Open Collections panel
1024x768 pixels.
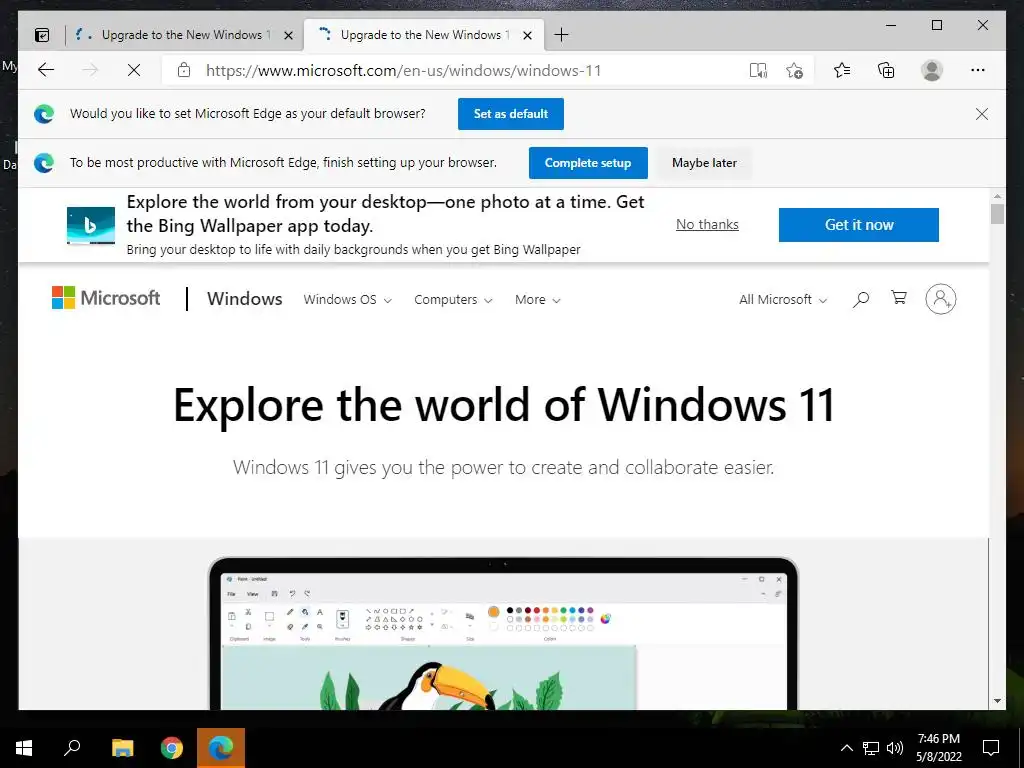tap(886, 70)
